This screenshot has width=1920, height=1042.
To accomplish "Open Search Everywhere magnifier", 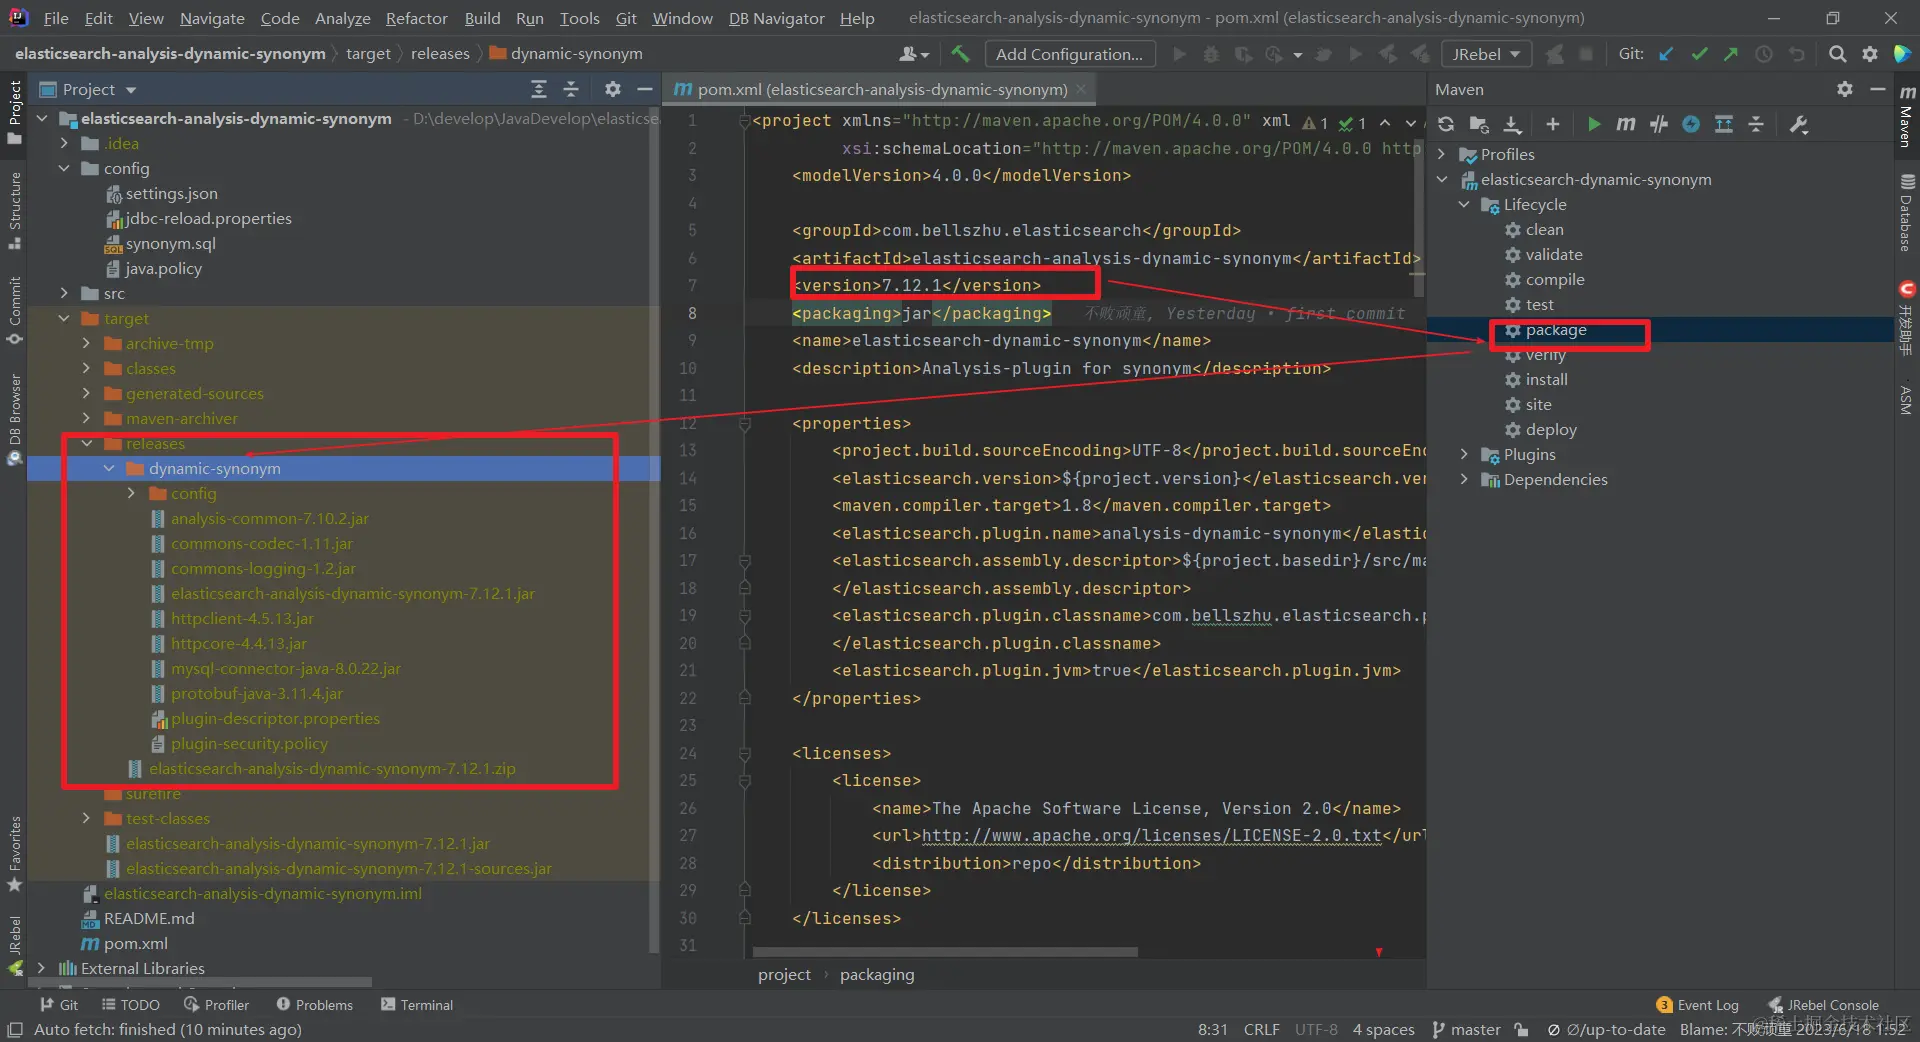I will pyautogui.click(x=1837, y=54).
